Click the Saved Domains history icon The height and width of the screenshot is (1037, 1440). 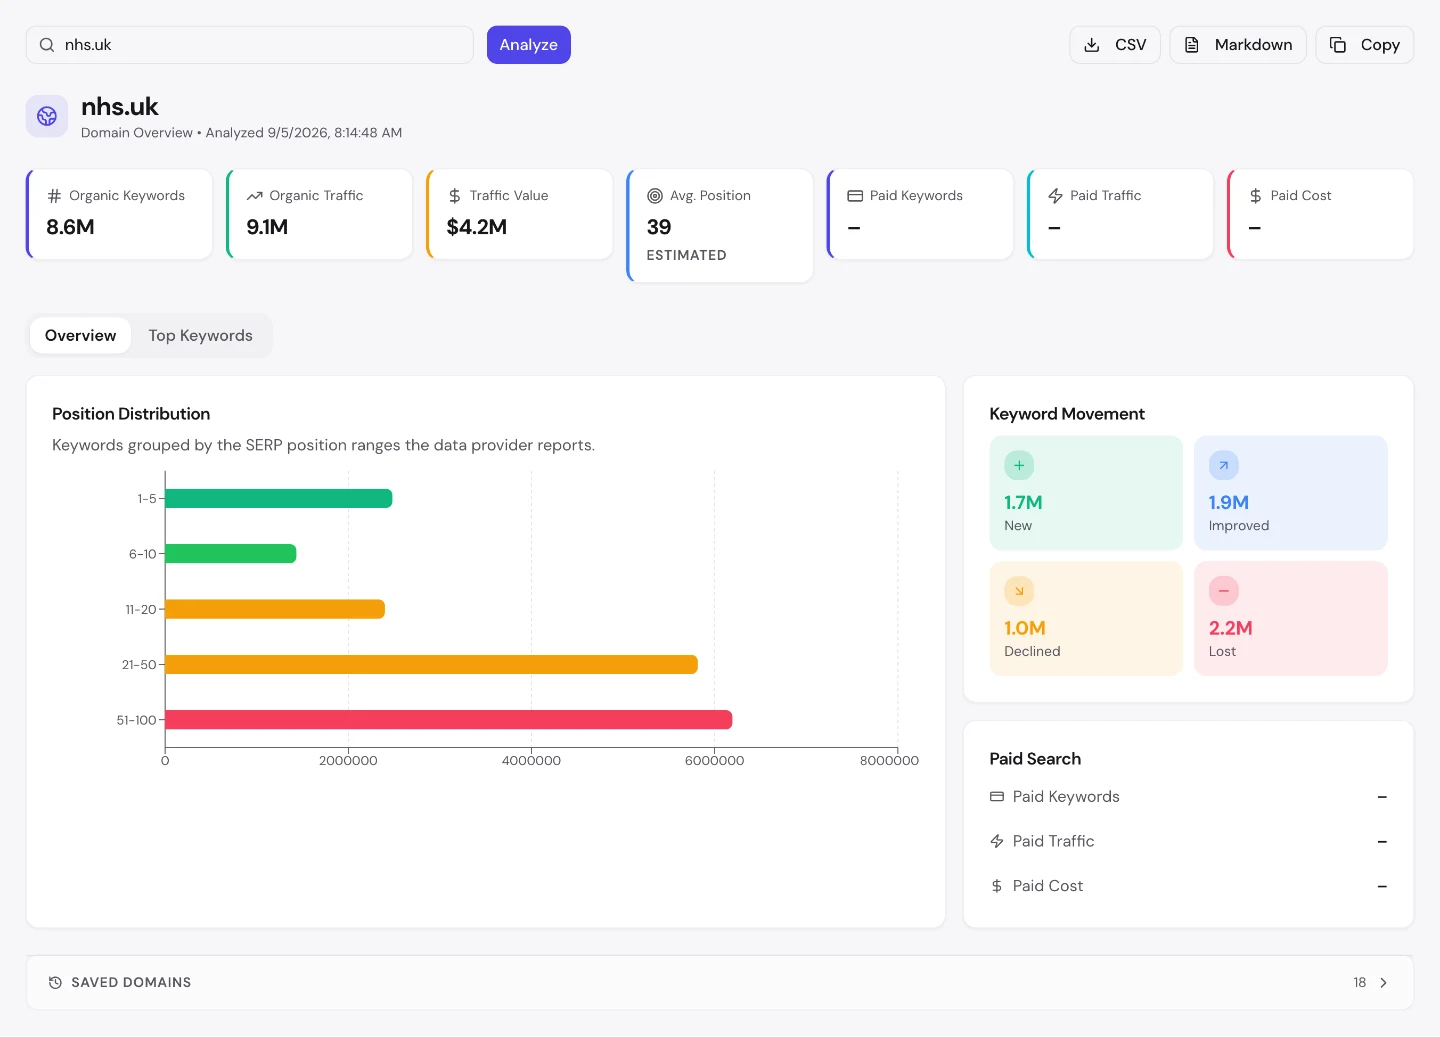tap(55, 983)
